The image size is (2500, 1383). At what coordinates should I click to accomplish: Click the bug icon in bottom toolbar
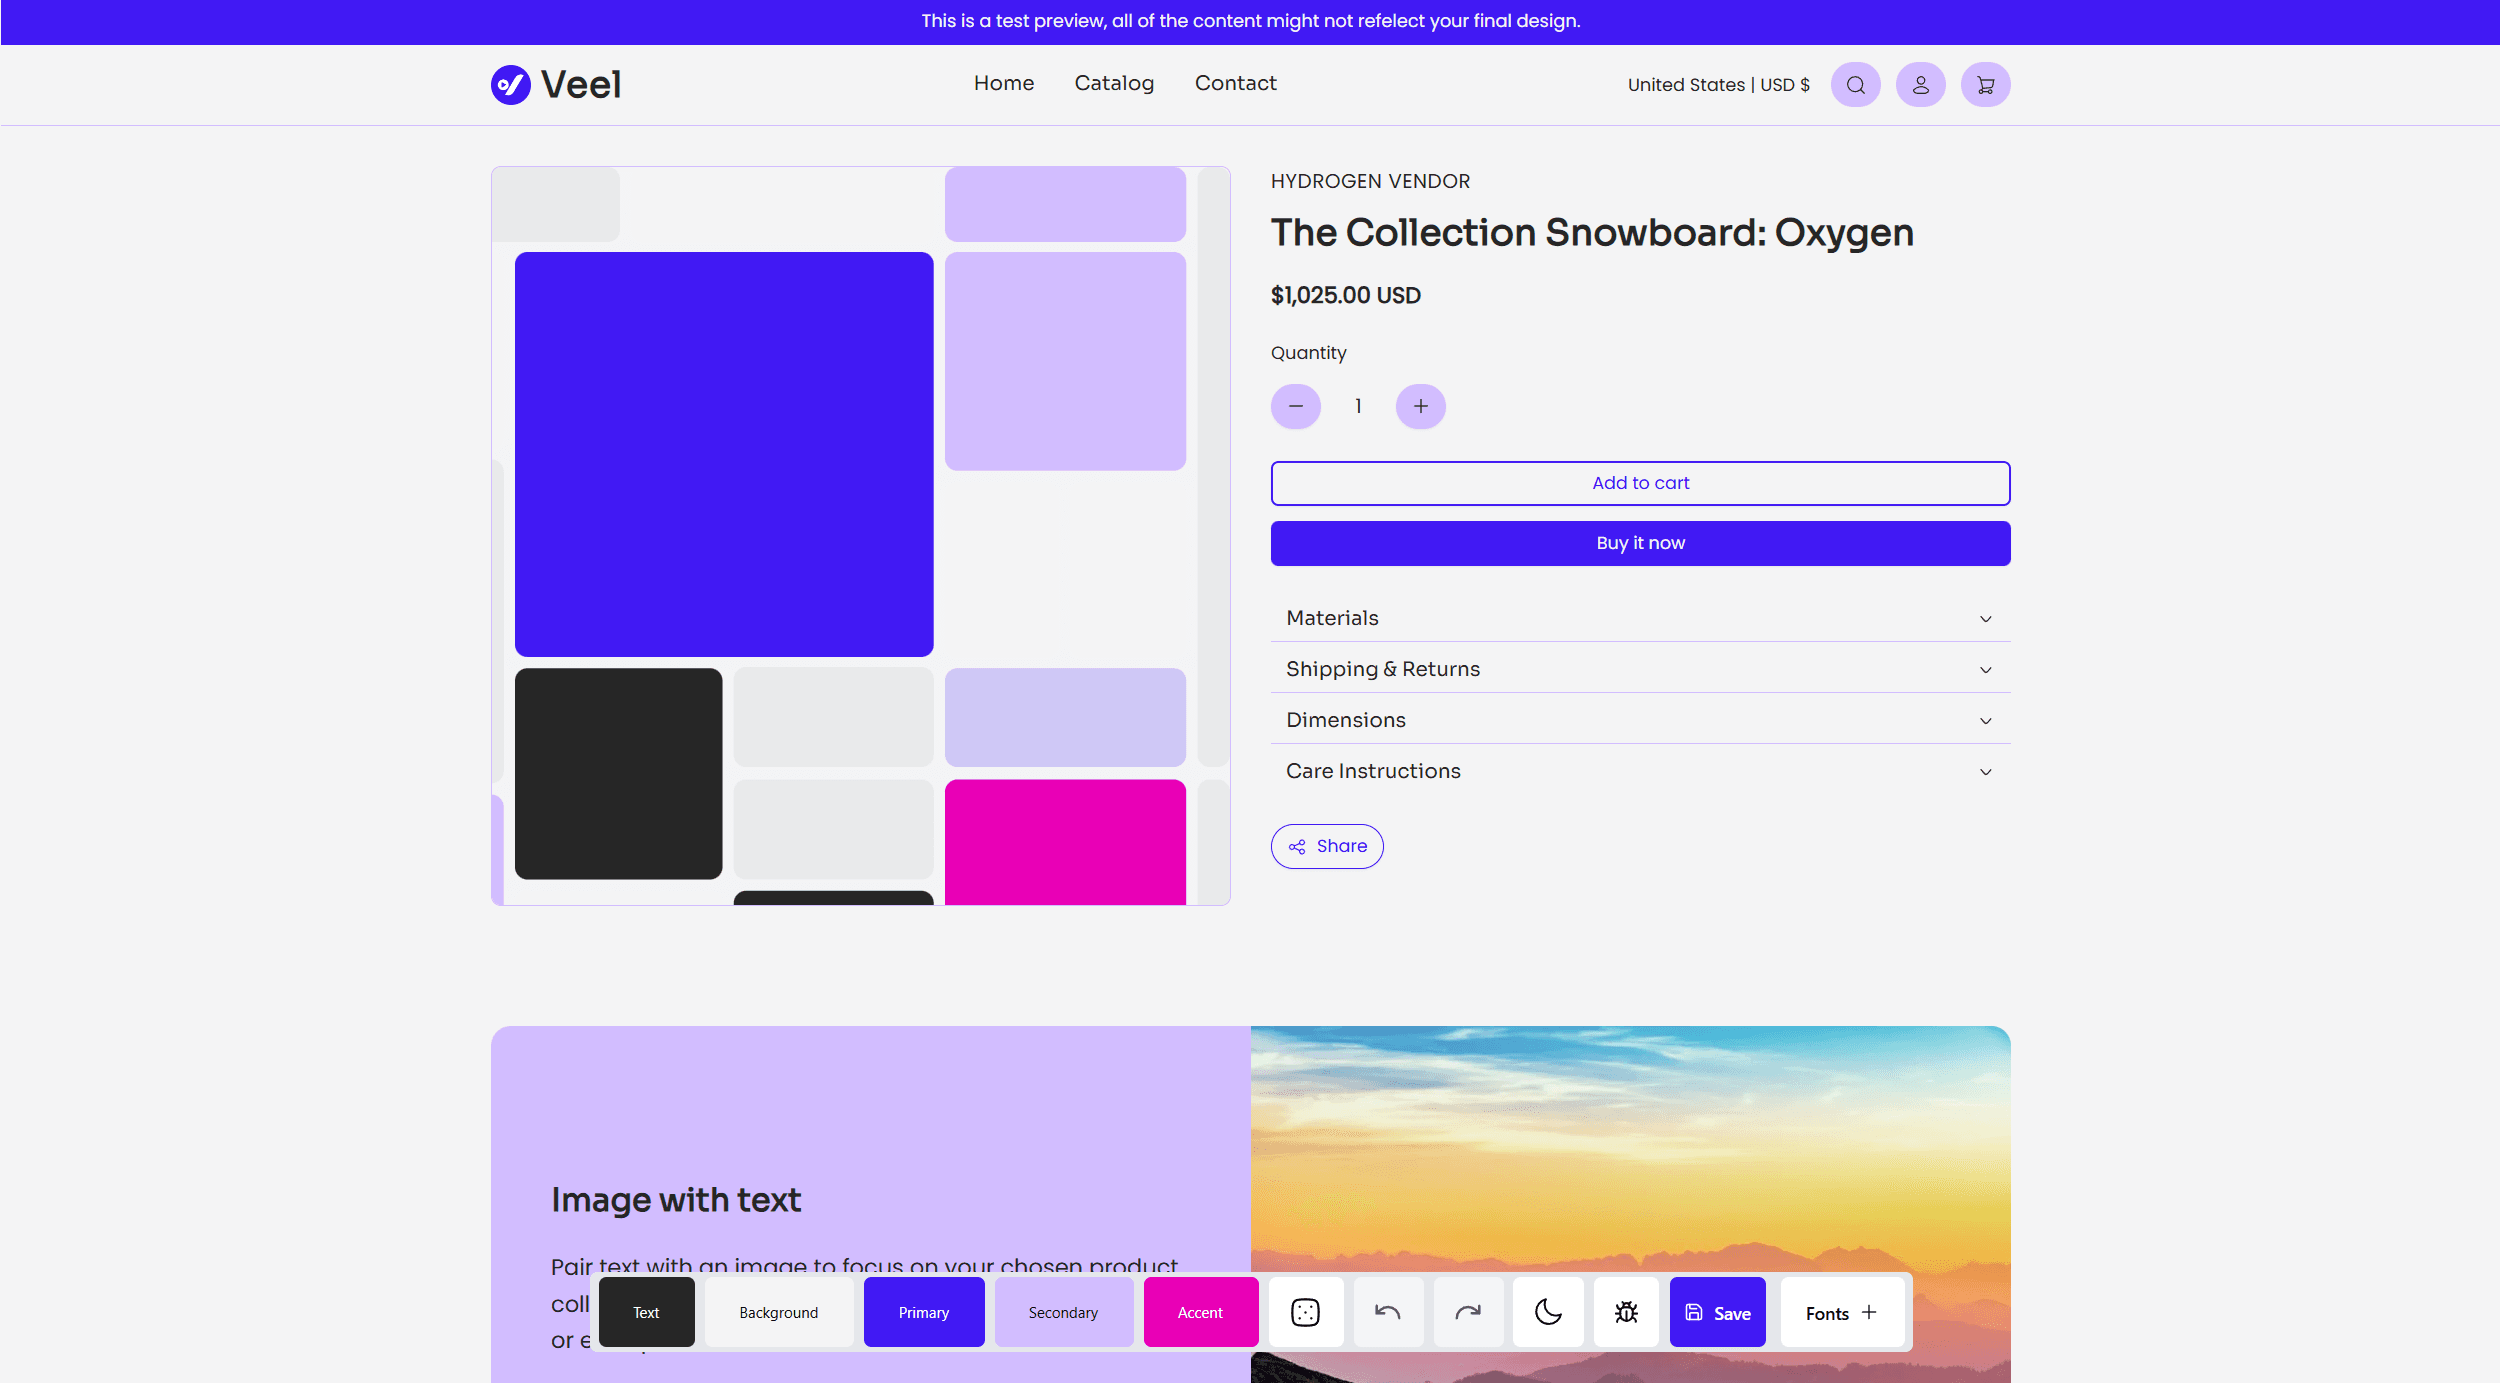(x=1626, y=1312)
